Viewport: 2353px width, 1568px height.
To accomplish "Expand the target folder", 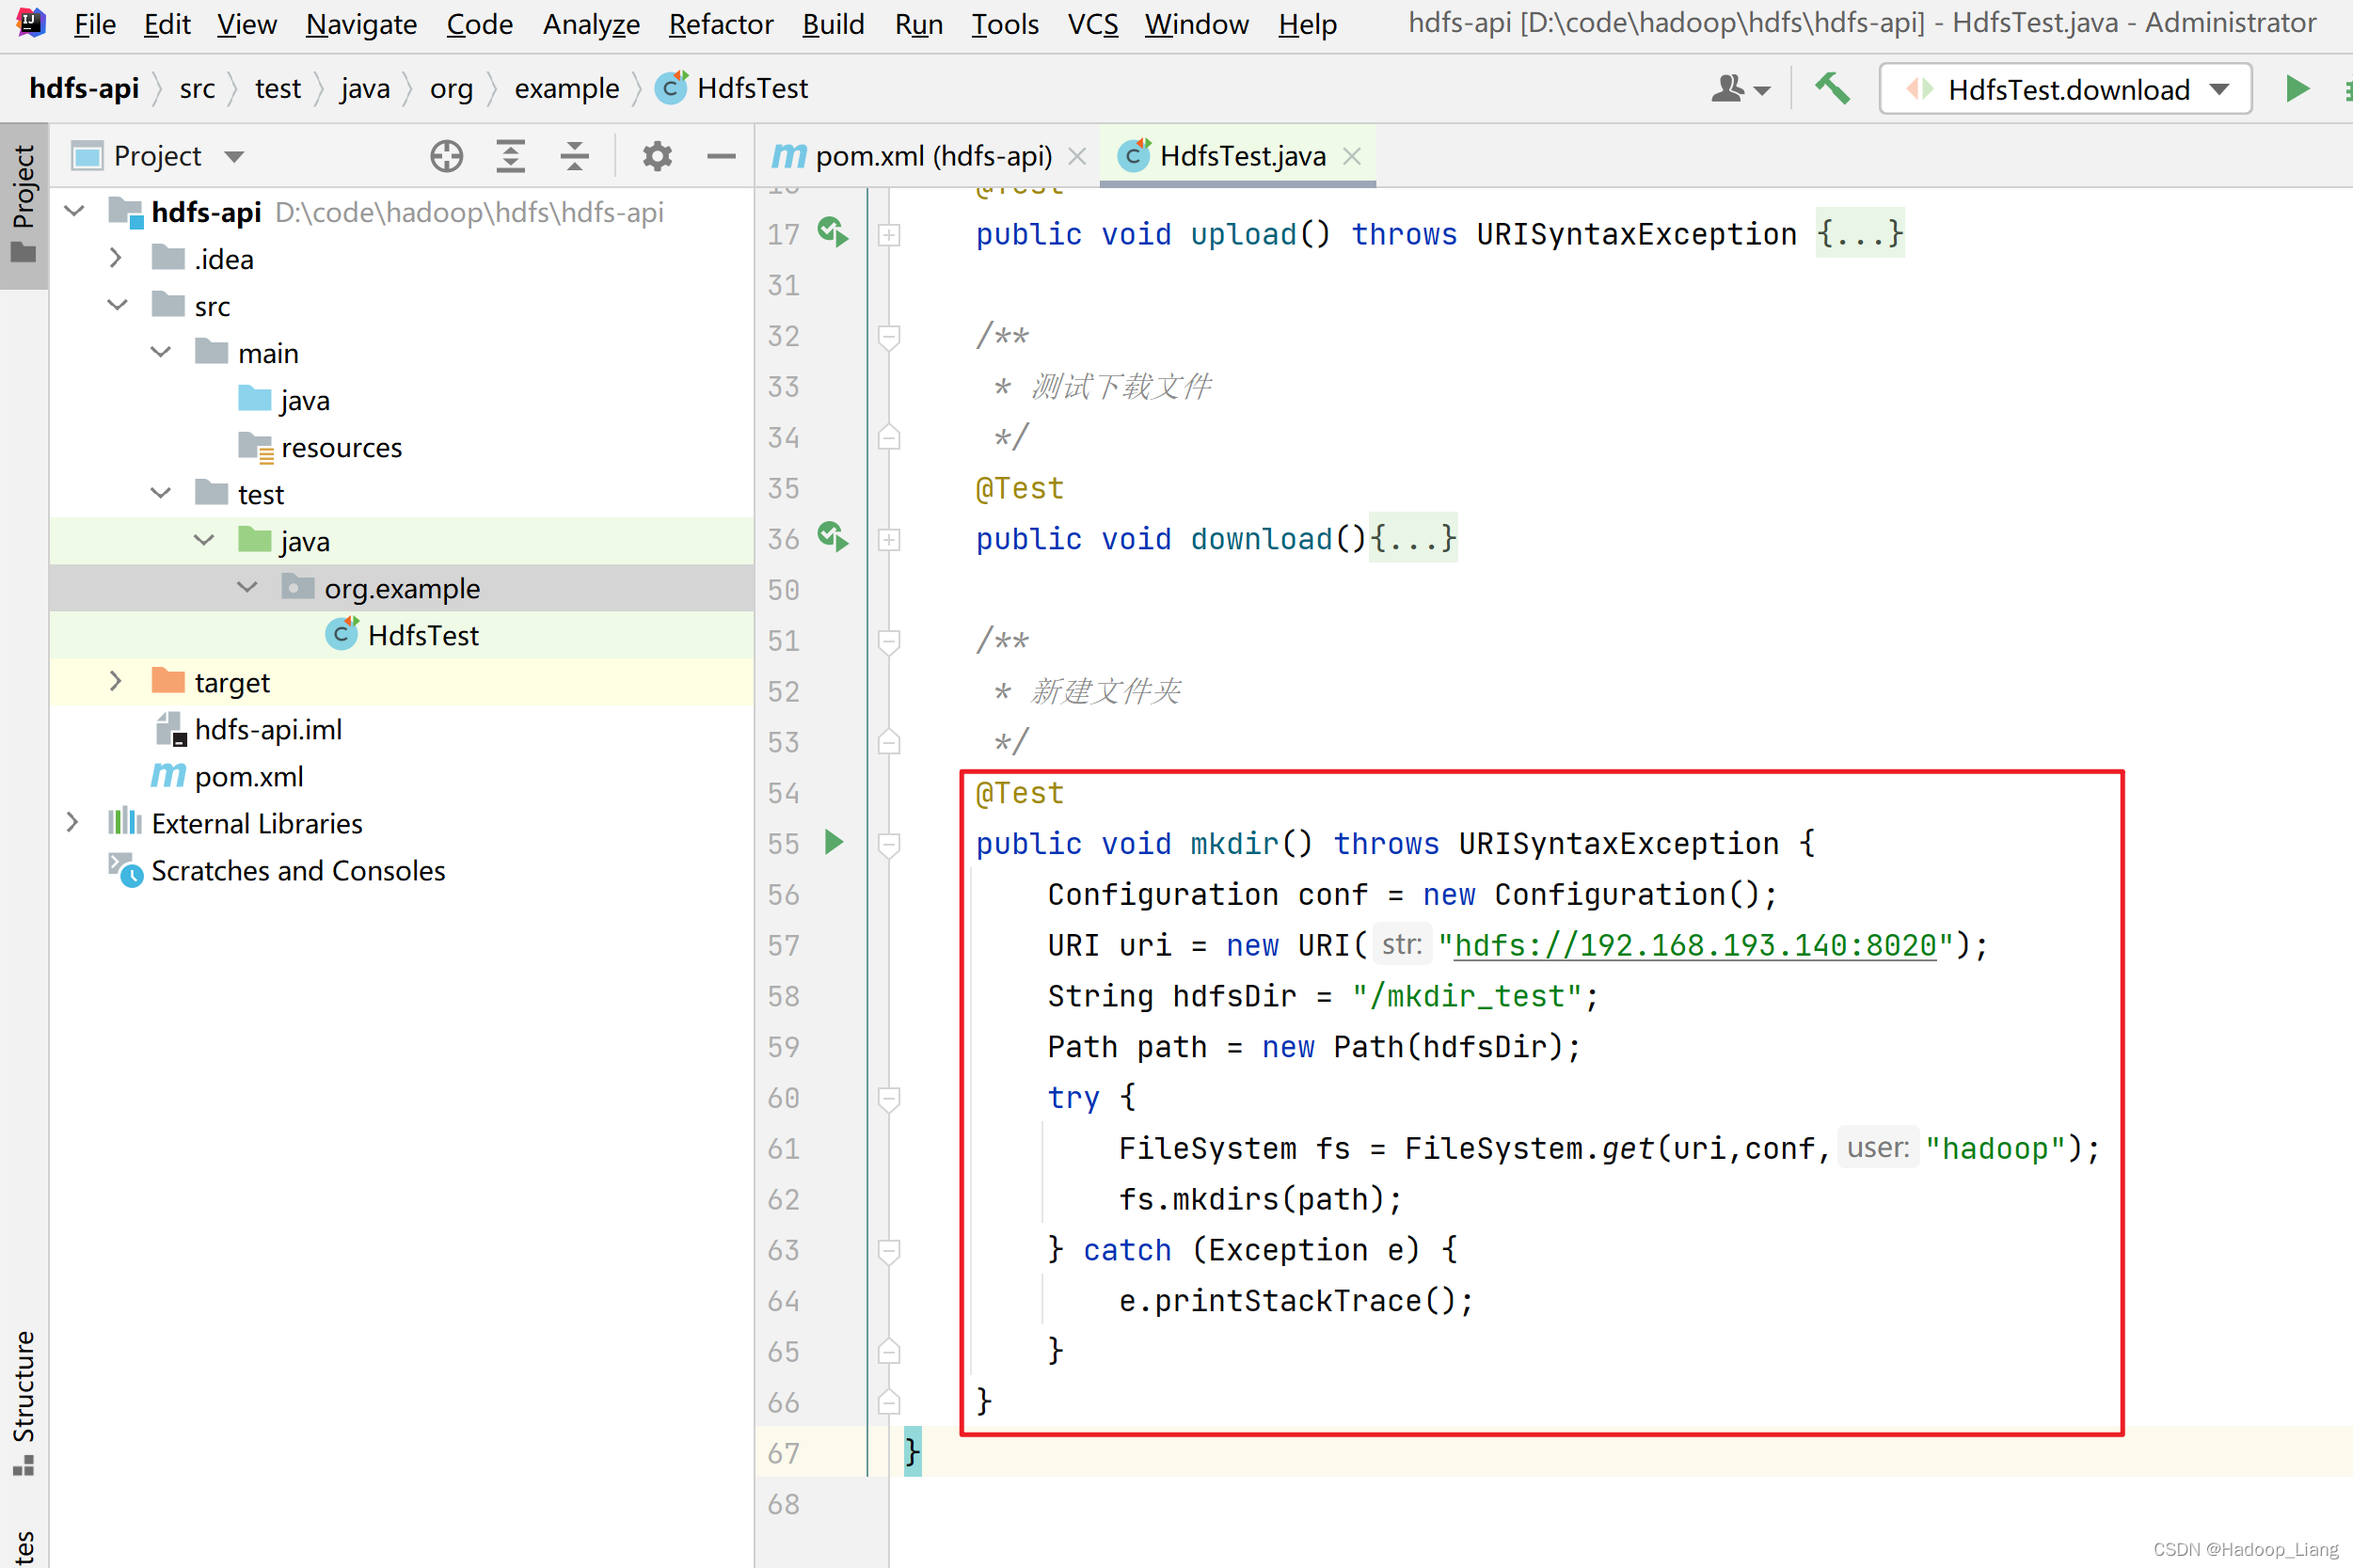I will [115, 681].
